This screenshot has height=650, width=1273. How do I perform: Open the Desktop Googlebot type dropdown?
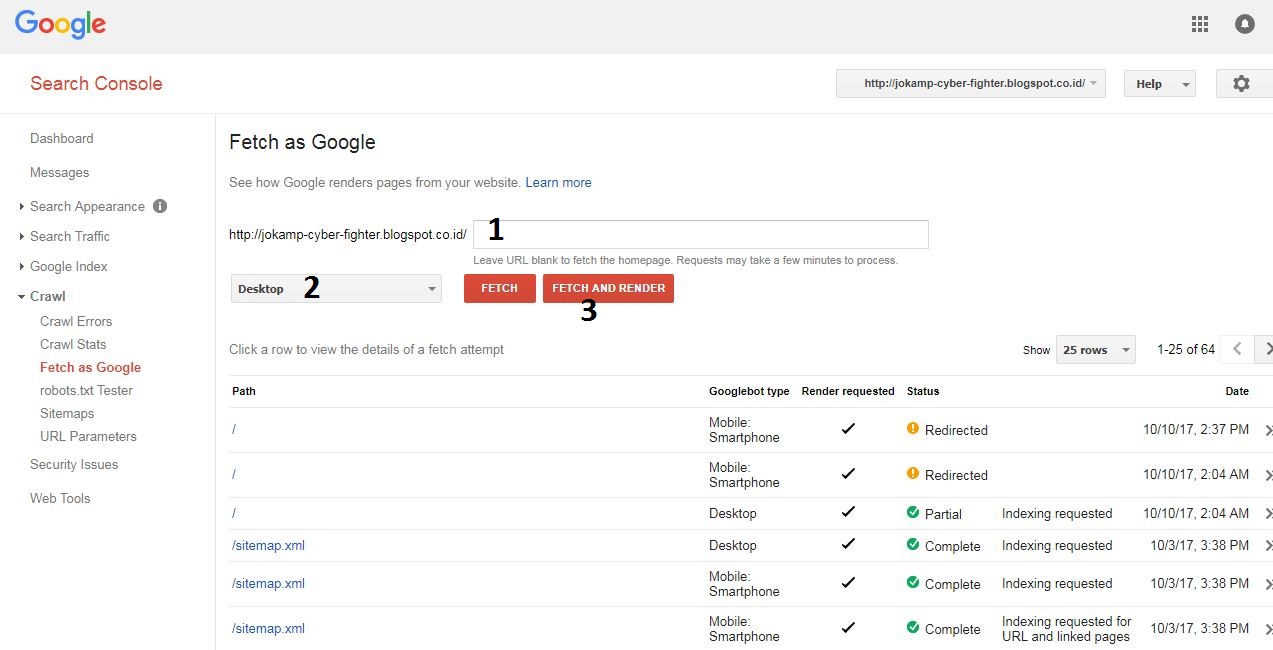pos(336,289)
